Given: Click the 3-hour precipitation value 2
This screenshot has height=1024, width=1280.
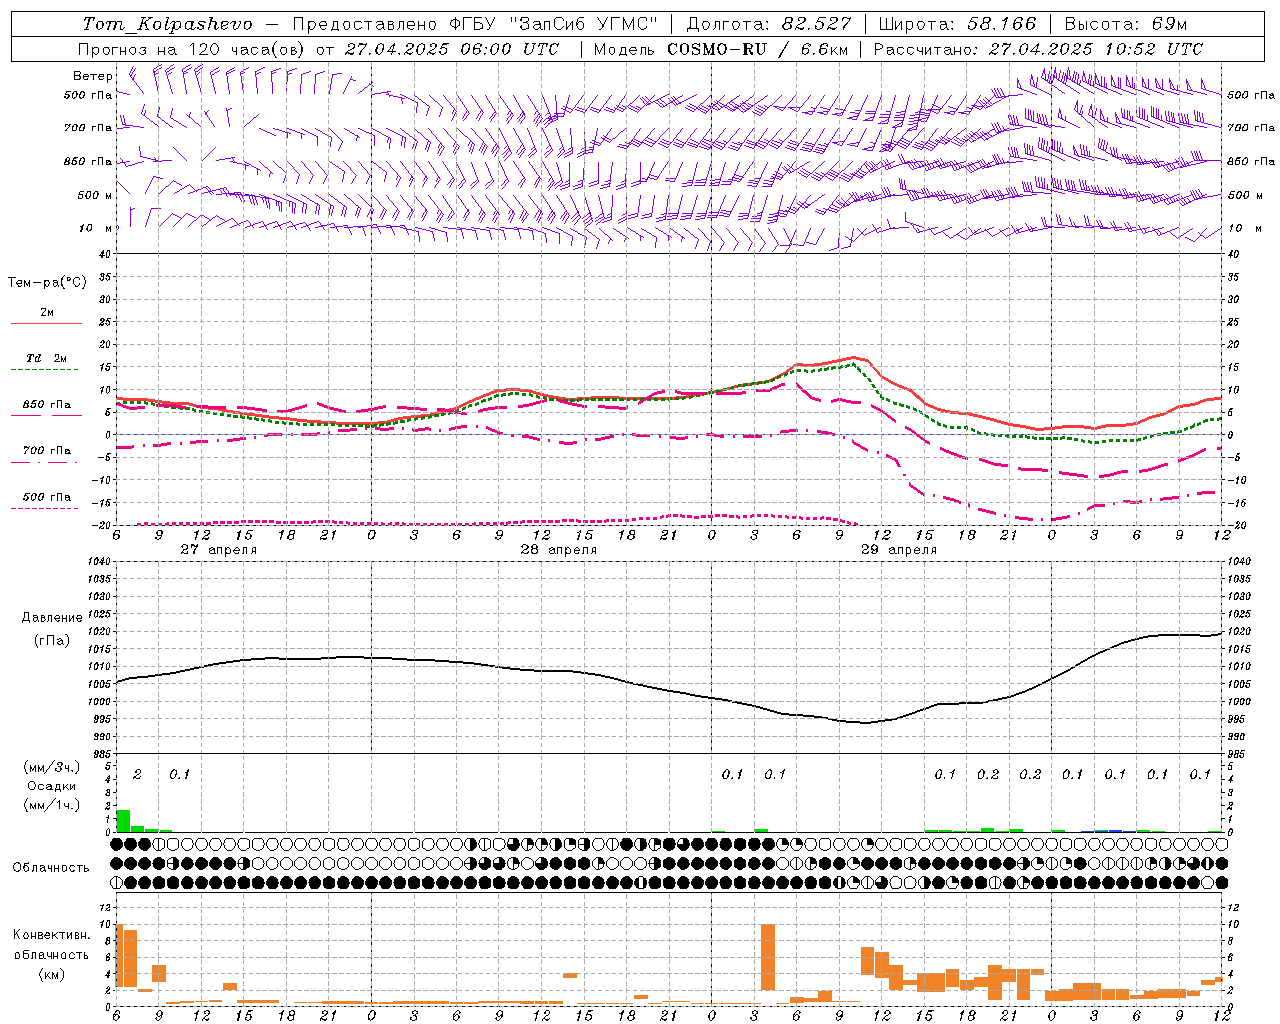Looking at the screenshot, I should (x=137, y=774).
